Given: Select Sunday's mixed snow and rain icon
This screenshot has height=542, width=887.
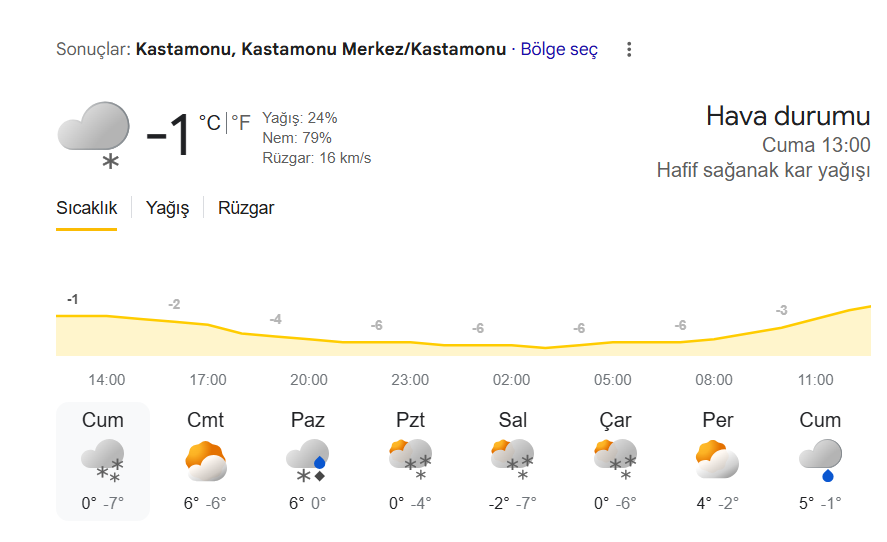Looking at the screenshot, I should point(308,461).
